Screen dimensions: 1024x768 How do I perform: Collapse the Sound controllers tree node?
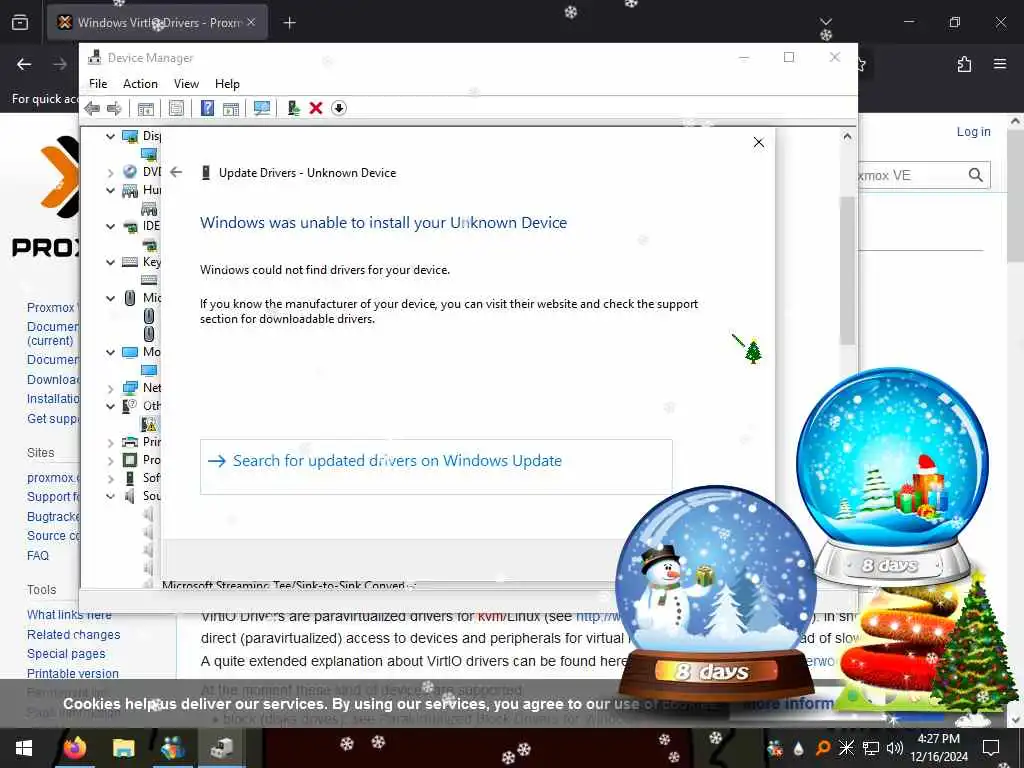(x=110, y=496)
